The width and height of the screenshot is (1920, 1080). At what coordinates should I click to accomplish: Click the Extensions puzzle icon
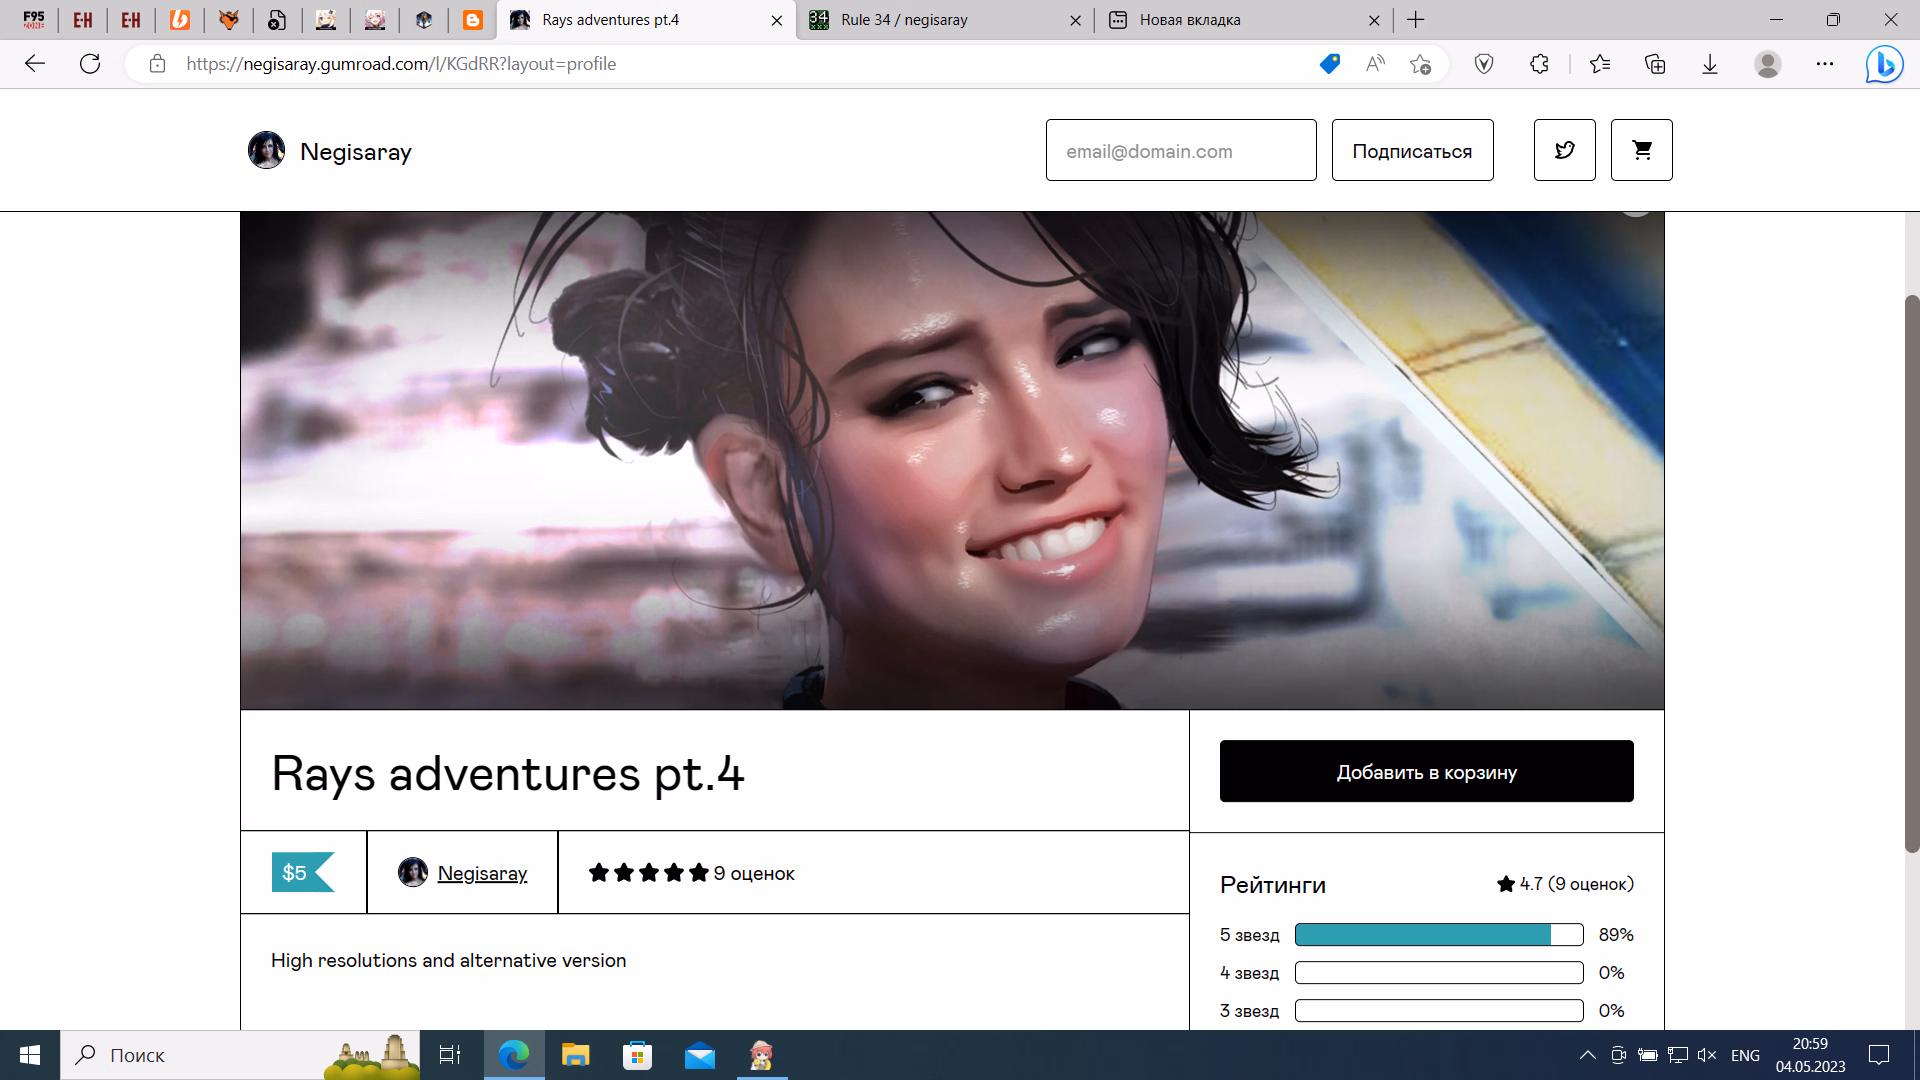(x=1539, y=64)
